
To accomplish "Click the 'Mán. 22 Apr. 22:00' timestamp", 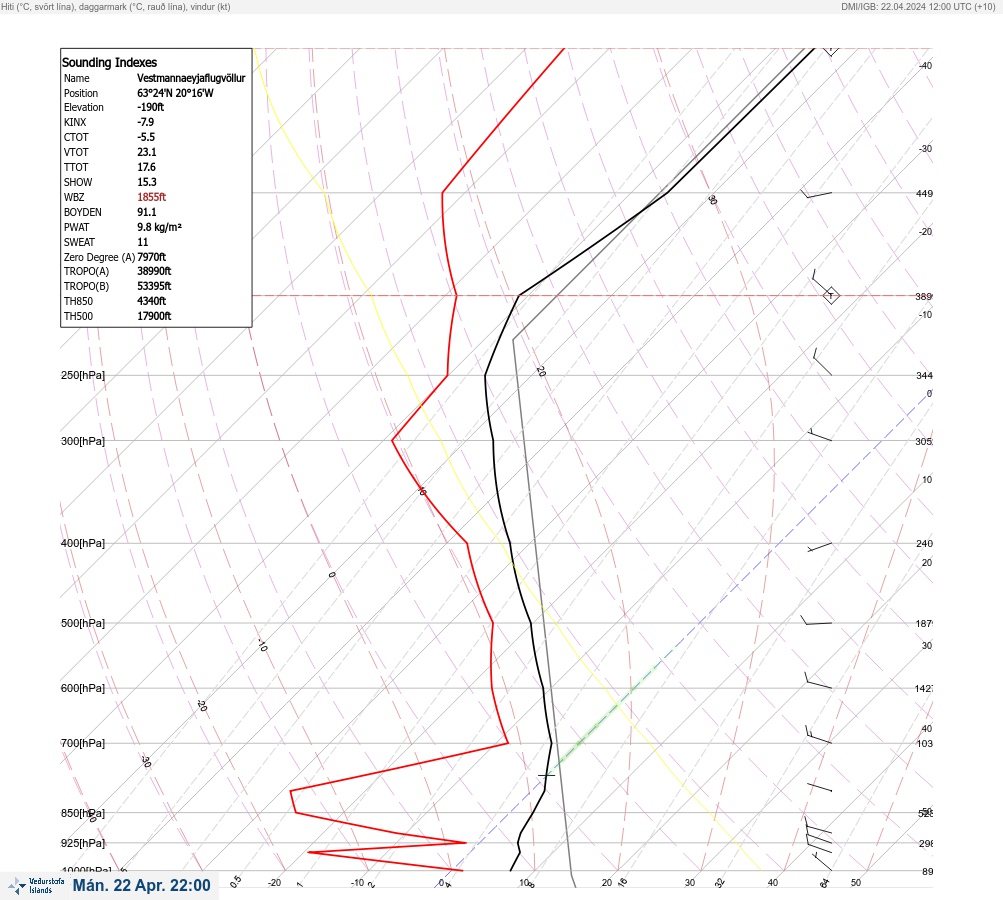I will click(141, 885).
